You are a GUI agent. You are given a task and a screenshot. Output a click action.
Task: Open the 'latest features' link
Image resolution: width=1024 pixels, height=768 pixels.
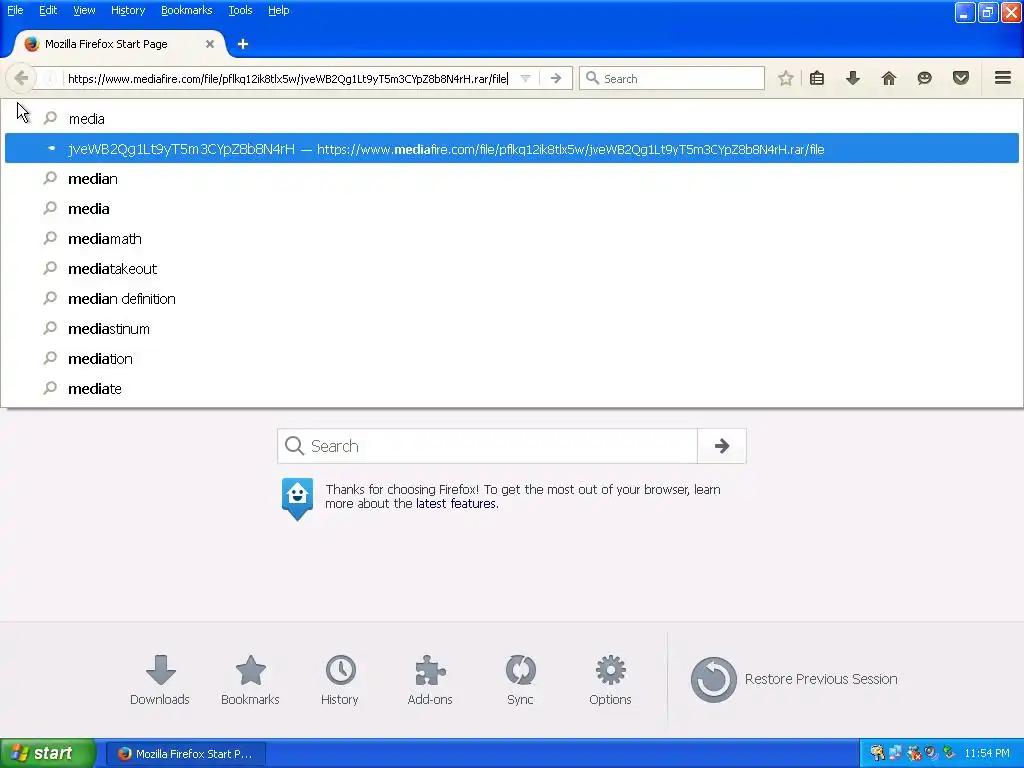point(456,504)
